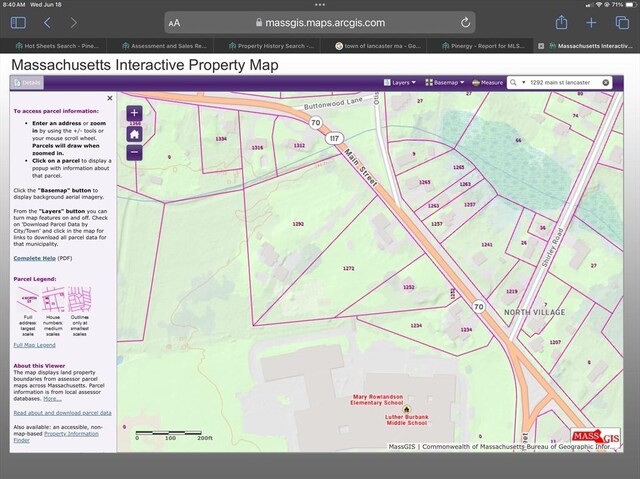
Task: Open the Safari share sheet
Action: point(561,22)
